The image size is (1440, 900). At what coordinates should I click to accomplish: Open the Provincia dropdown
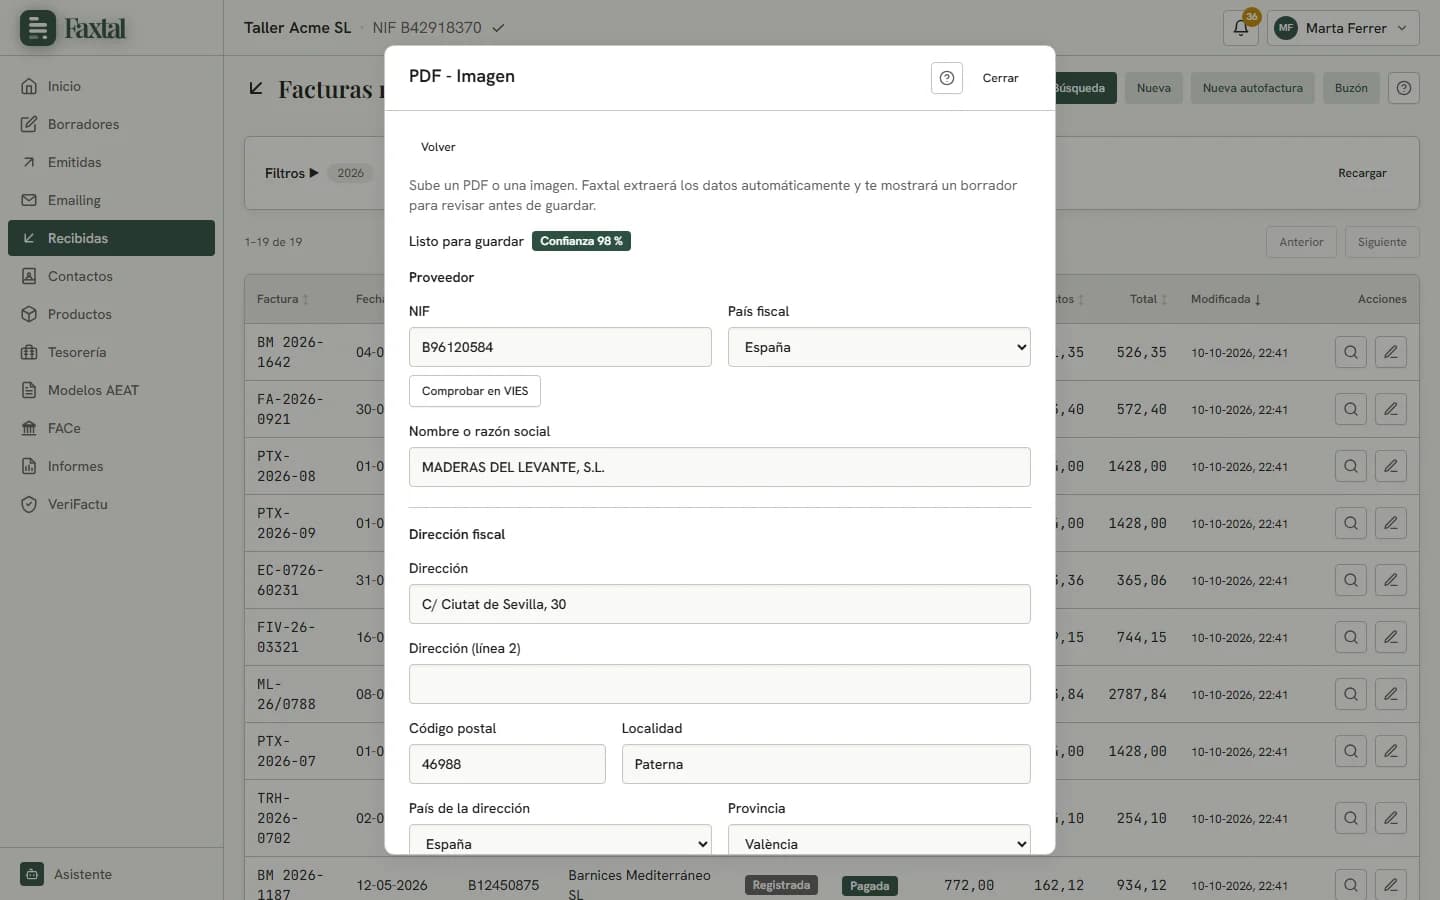879,840
